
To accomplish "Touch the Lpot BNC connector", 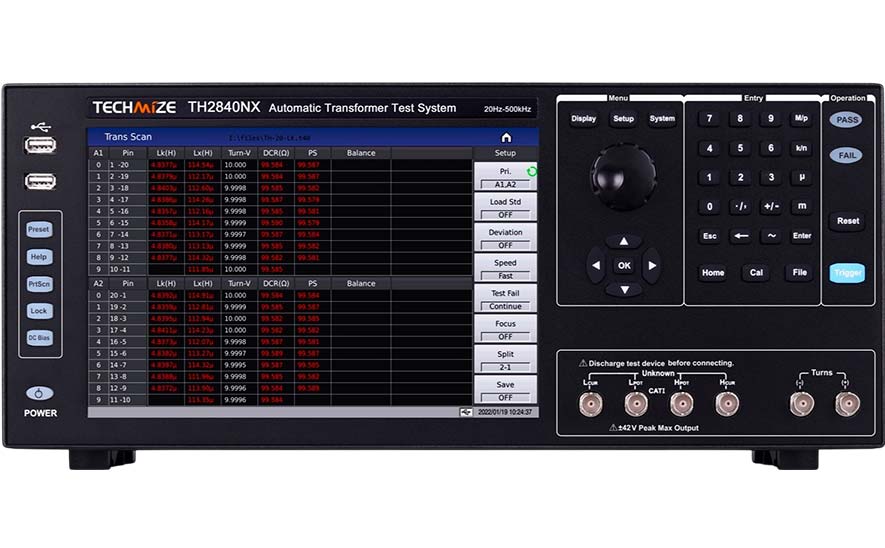I will pyautogui.click(x=636, y=404).
